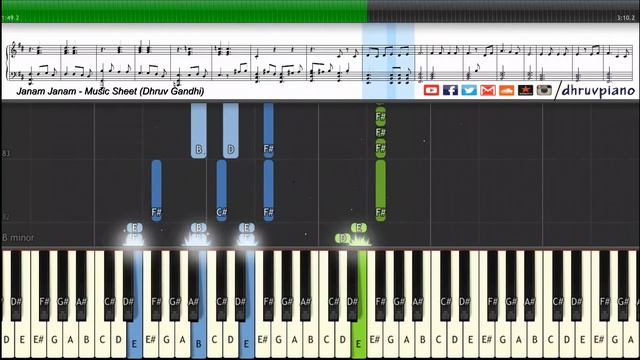Seek into the gray unplayed progress section
This screenshot has height=360, width=640.
coord(503,11)
